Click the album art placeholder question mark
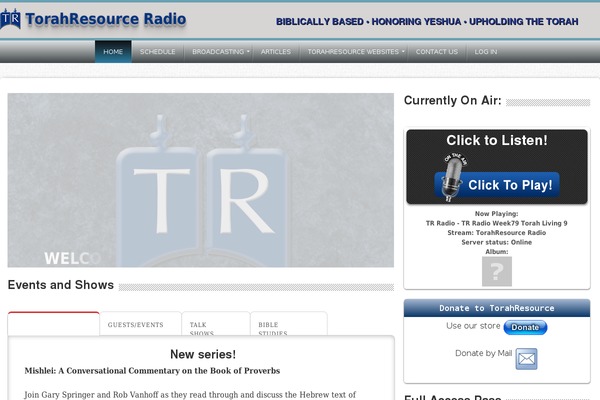This screenshot has height=400, width=600. click(x=497, y=271)
